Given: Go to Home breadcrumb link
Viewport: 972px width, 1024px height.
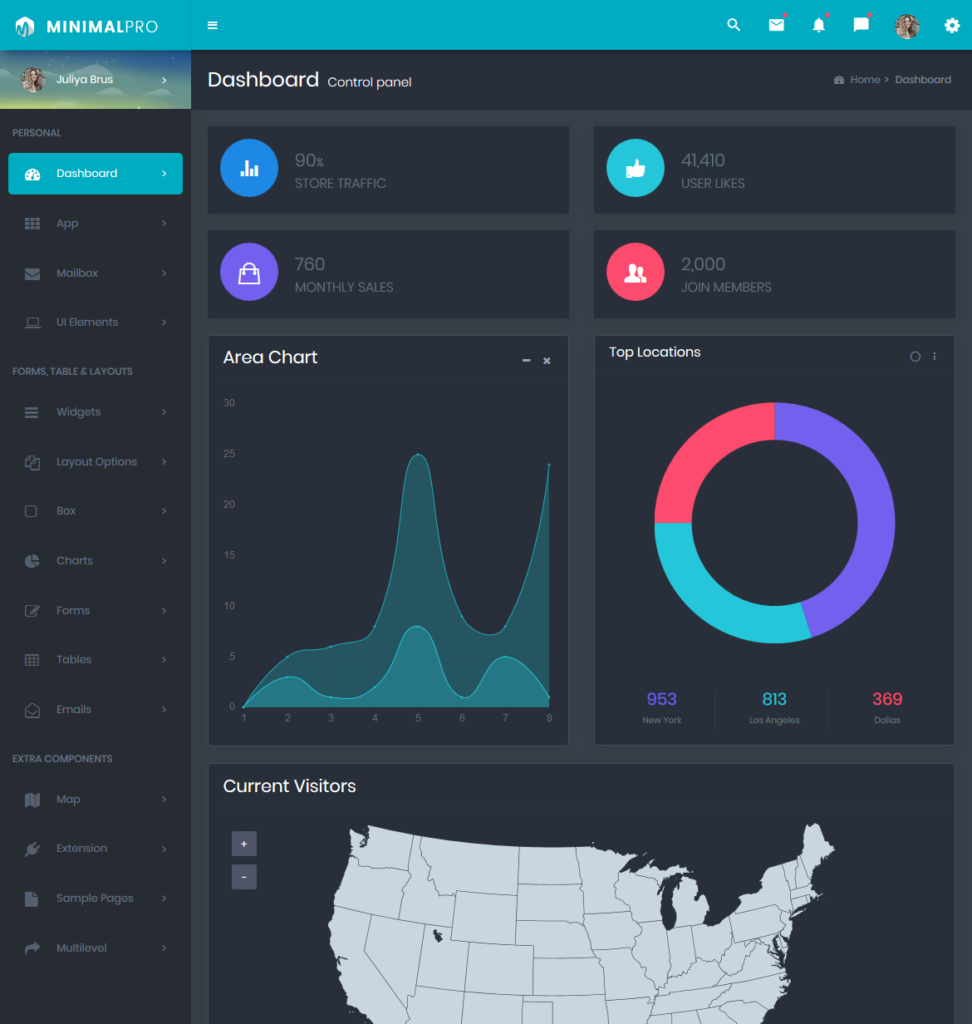Looking at the screenshot, I should [x=865, y=80].
